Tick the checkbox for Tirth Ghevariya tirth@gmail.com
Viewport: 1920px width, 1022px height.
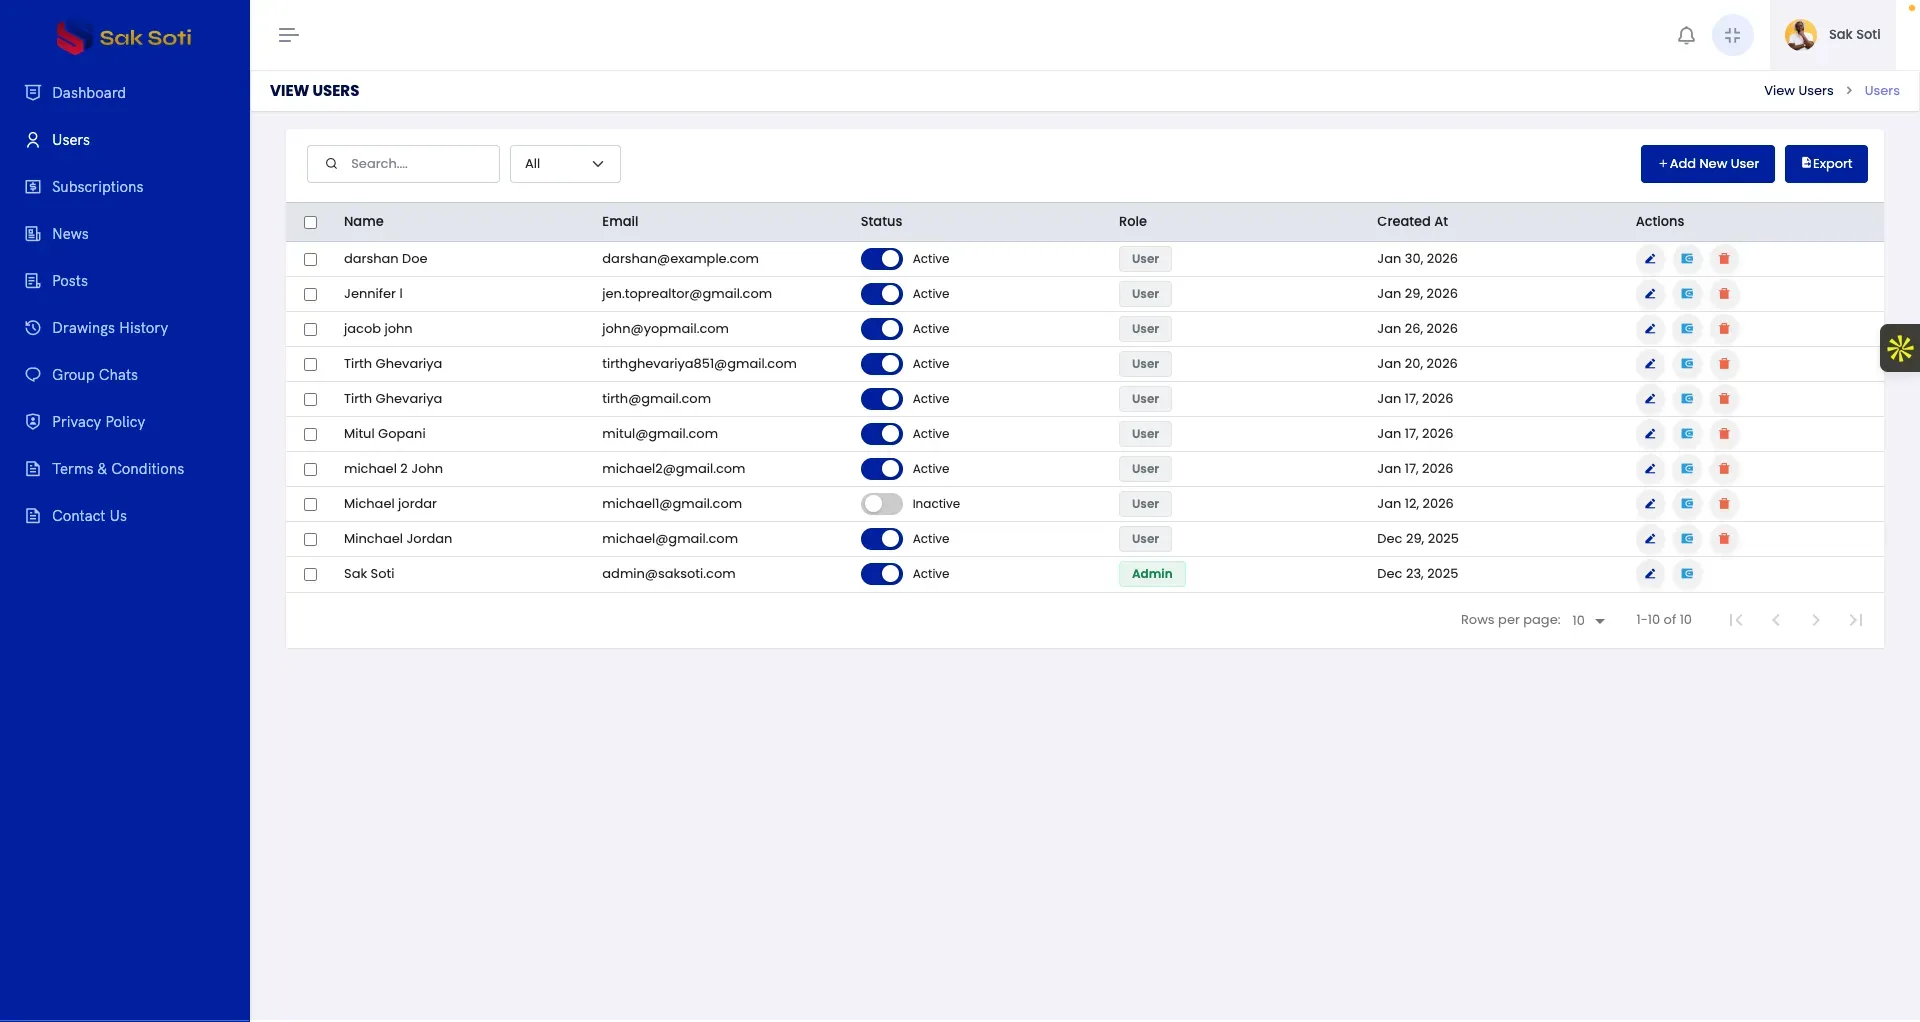(x=310, y=399)
